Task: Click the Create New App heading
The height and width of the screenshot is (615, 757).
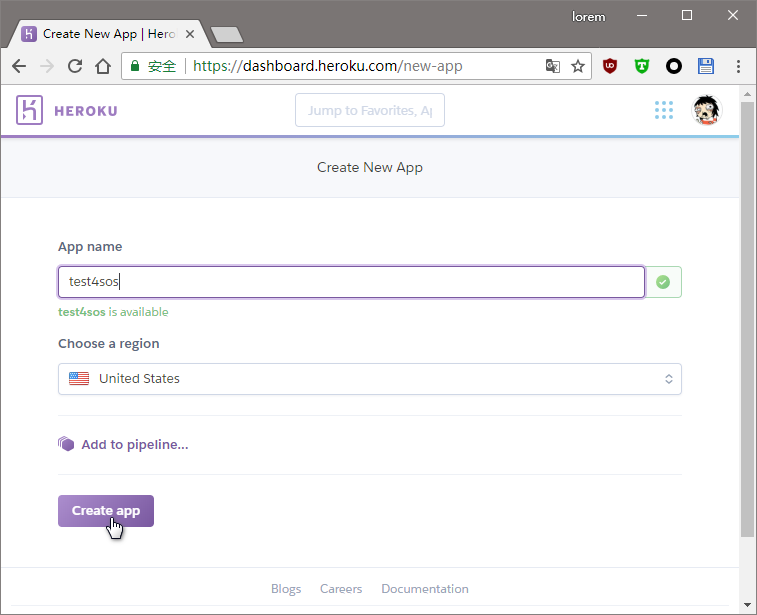Action: (370, 168)
